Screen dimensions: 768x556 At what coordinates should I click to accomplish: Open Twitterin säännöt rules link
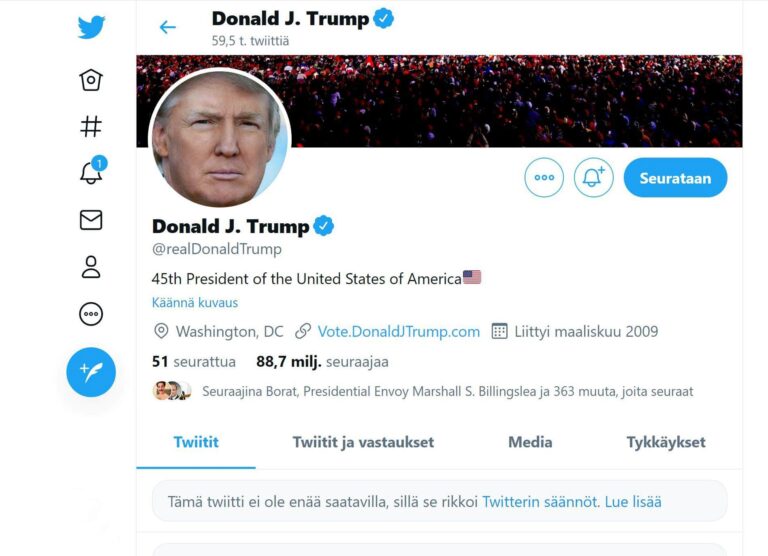(539, 502)
